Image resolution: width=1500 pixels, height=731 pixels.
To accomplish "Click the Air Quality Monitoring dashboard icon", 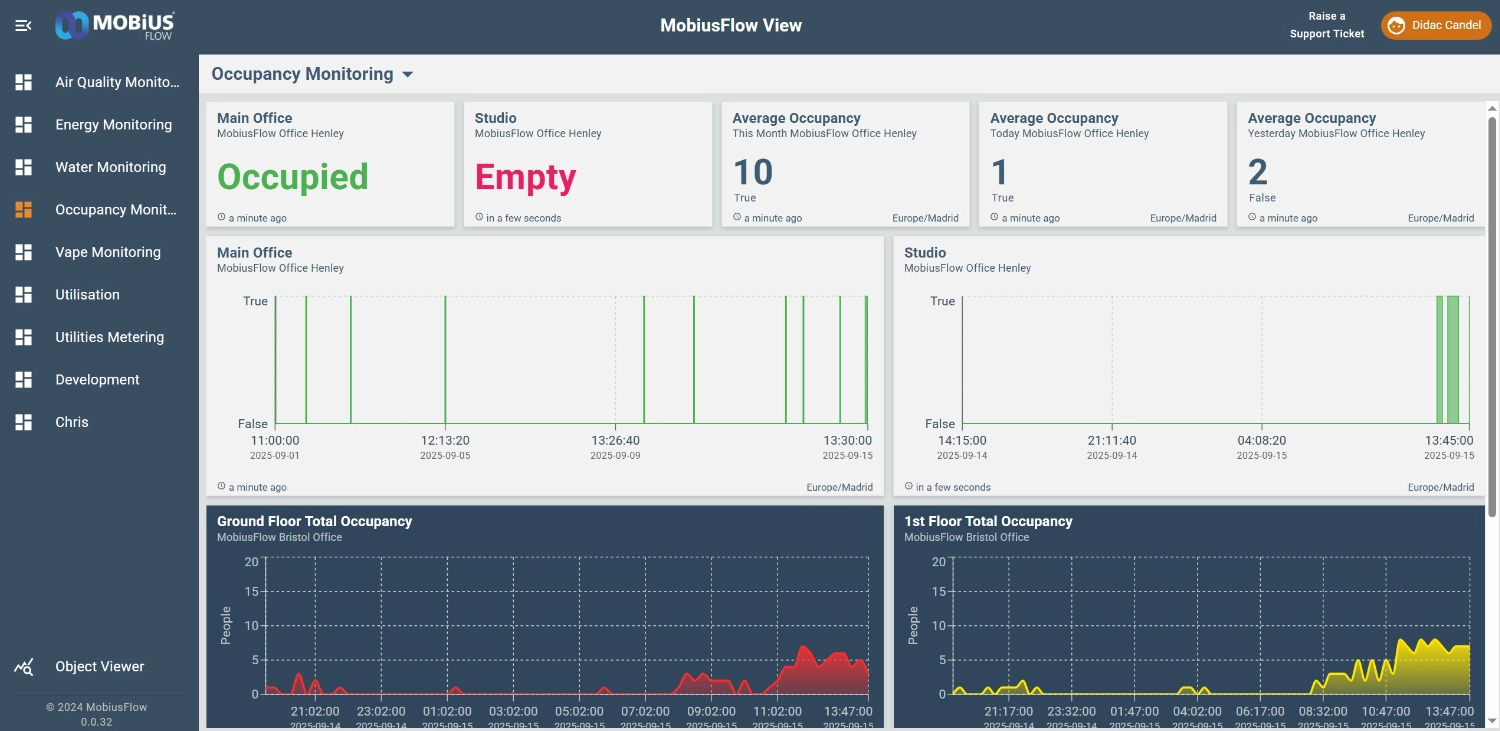I will [x=23, y=82].
